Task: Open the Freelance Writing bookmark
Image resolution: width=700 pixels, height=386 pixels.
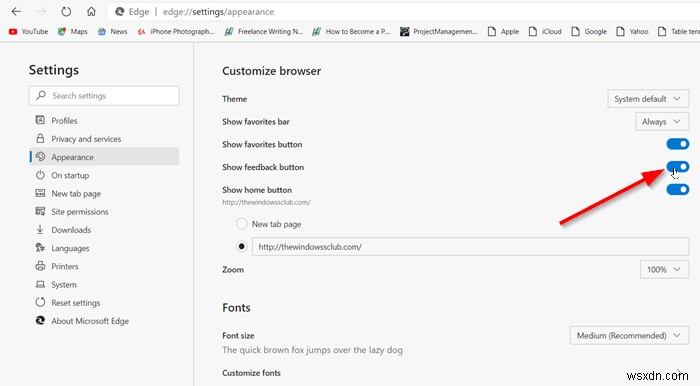Action: pyautogui.click(x=263, y=31)
